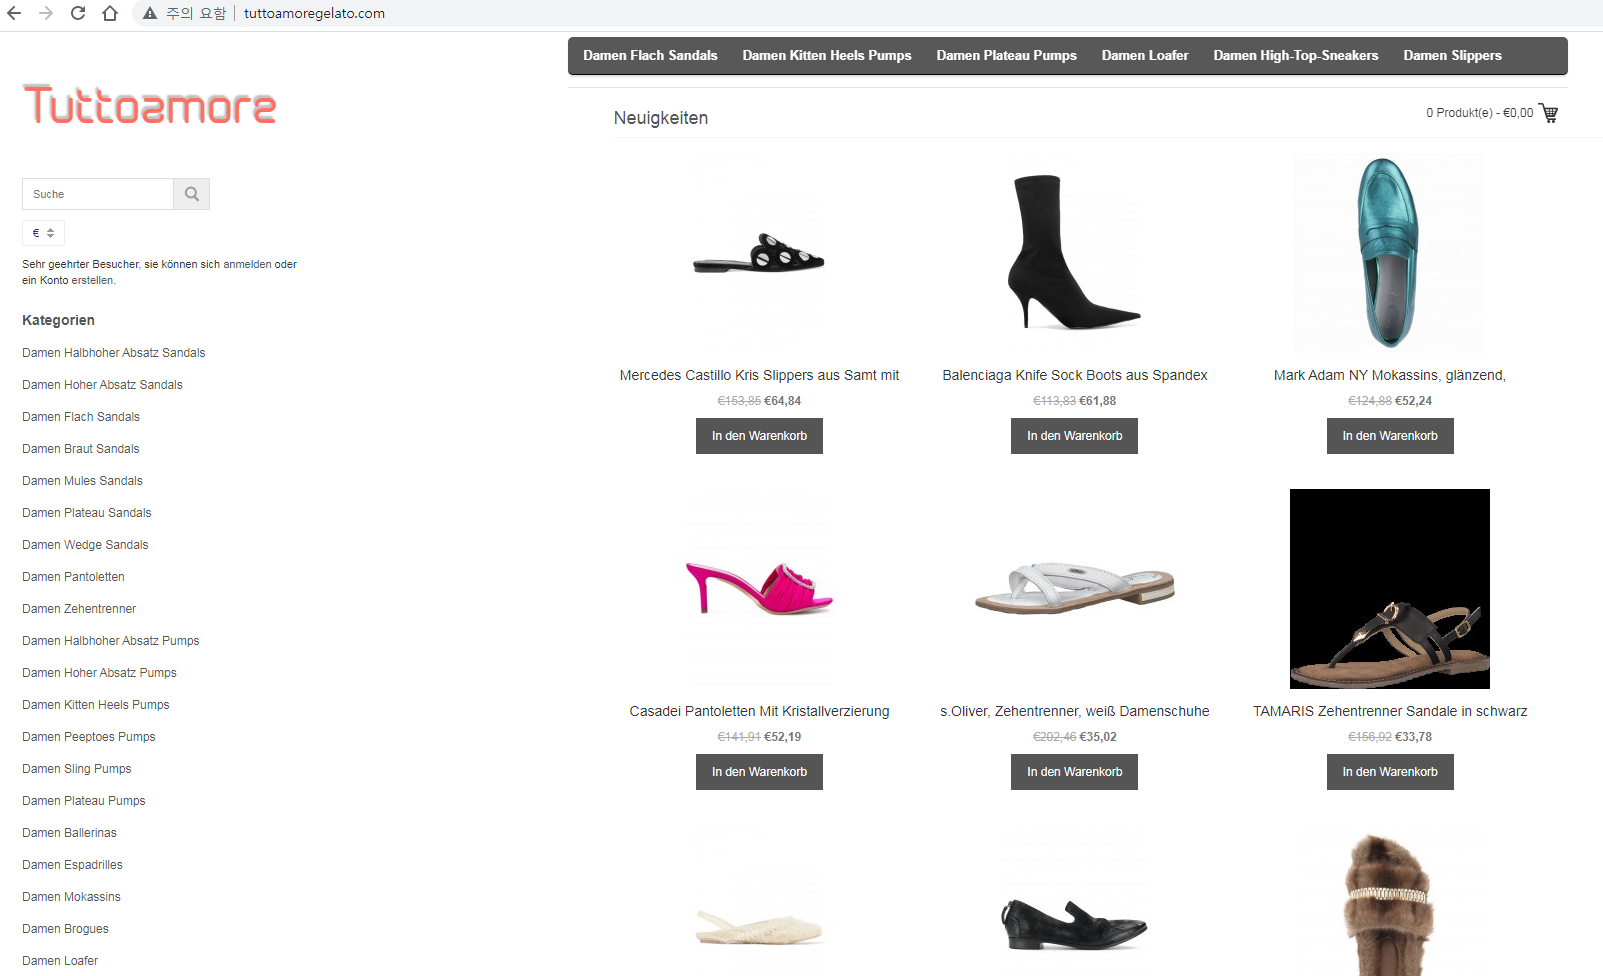Select Damen Mules Sandals category
This screenshot has width=1603, height=976.
82,481
